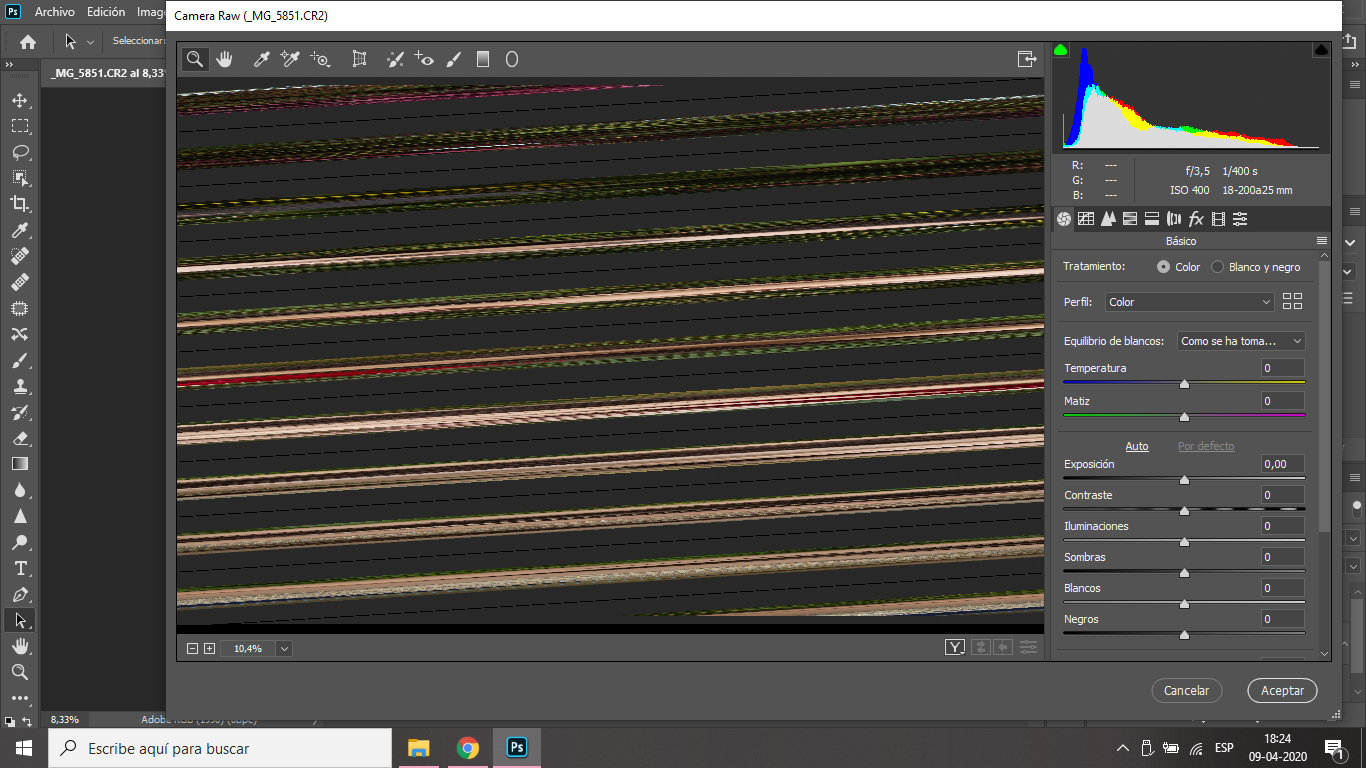Viewport: 1366px width, 768px height.
Task: Open the Archivo menu in Photoshop
Action: click(54, 12)
